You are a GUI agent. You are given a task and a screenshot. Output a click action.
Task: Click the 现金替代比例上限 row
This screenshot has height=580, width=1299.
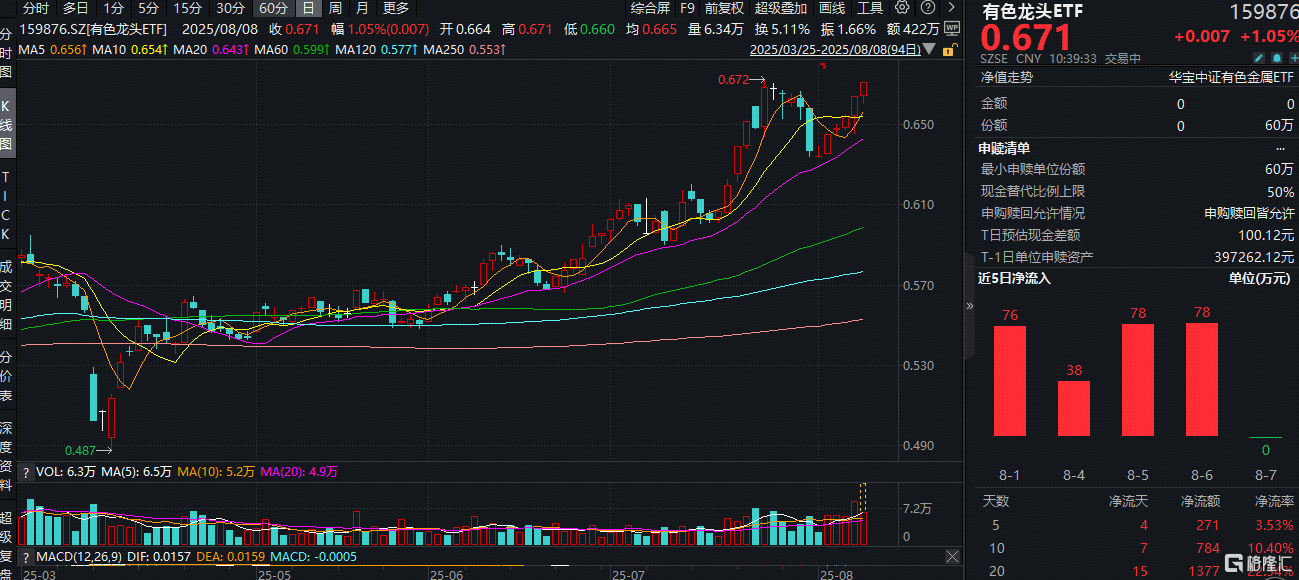(x=1138, y=191)
